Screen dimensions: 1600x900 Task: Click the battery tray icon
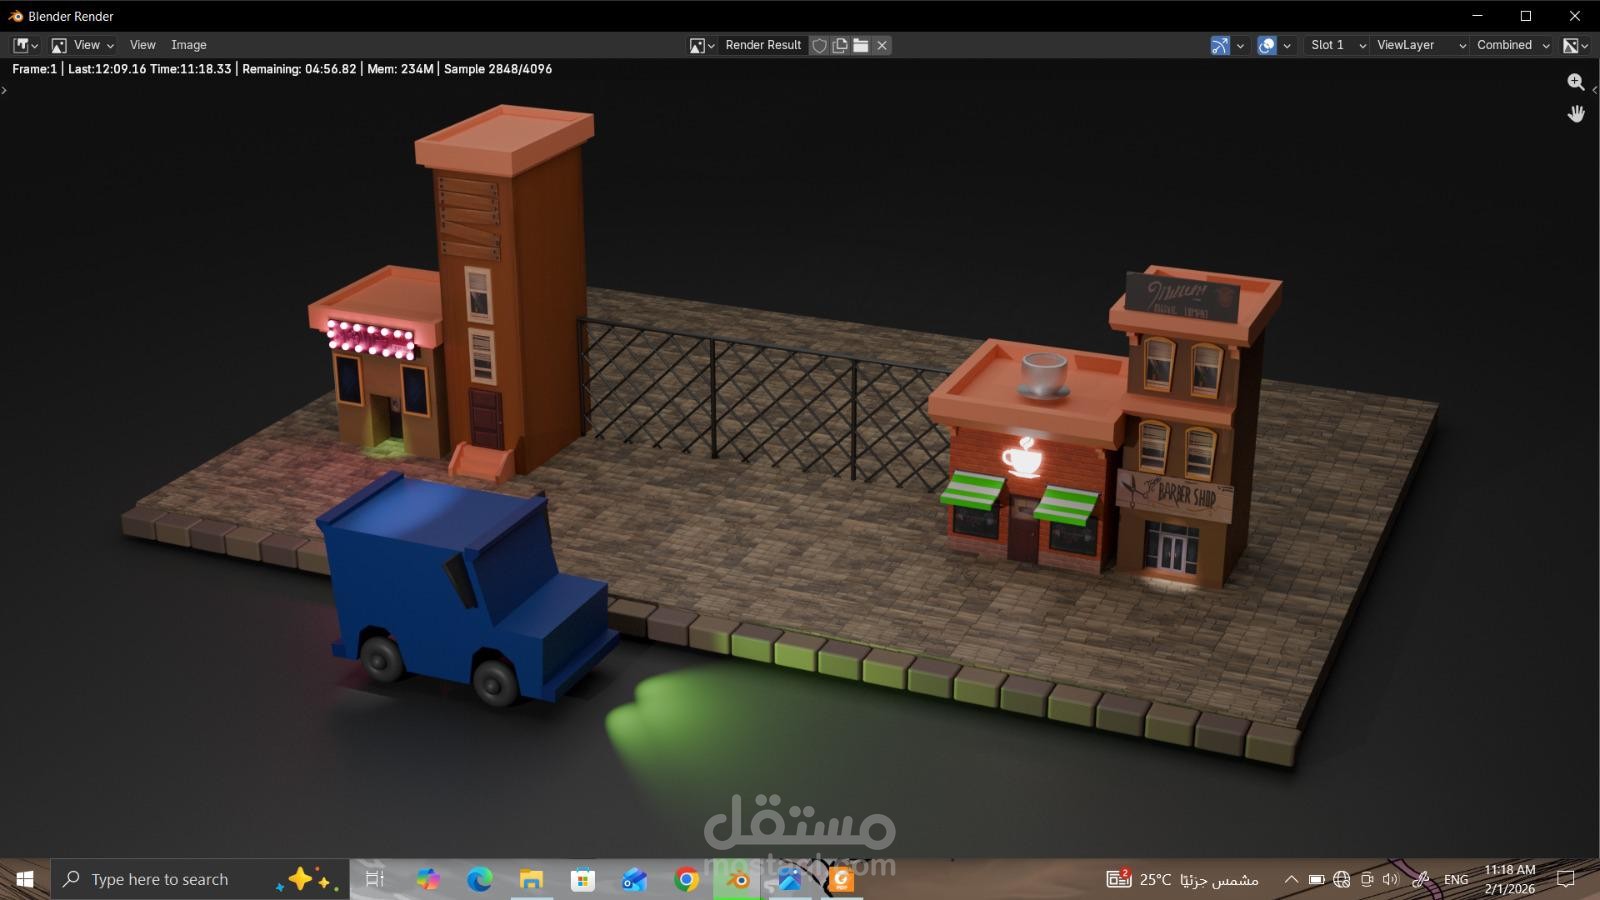pyautogui.click(x=1316, y=879)
